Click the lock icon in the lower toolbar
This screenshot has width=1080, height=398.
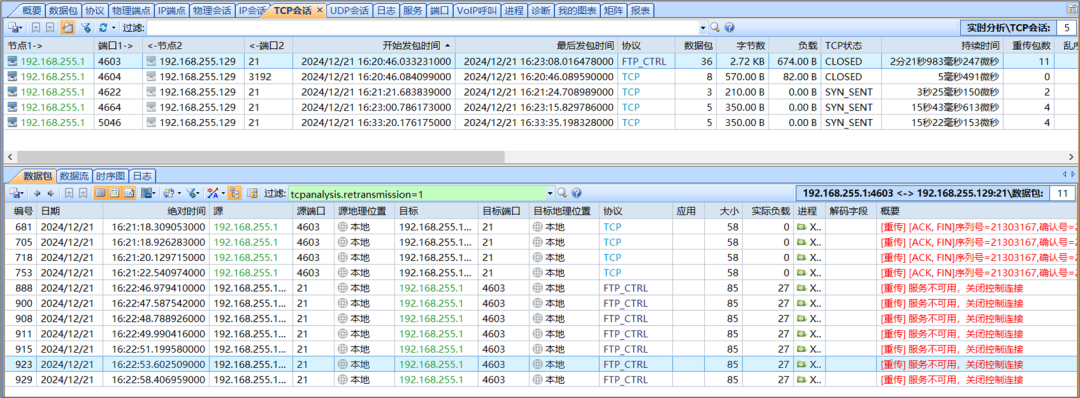tap(252, 193)
